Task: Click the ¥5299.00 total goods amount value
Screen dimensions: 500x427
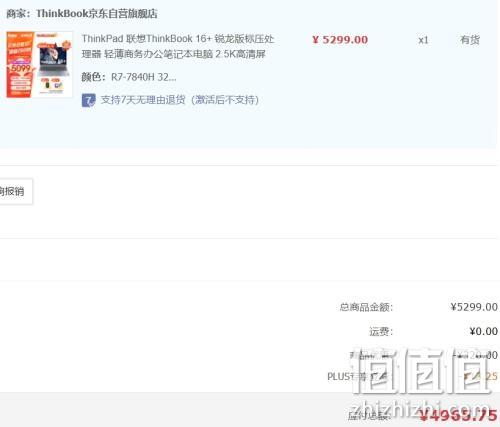Action: (x=474, y=307)
